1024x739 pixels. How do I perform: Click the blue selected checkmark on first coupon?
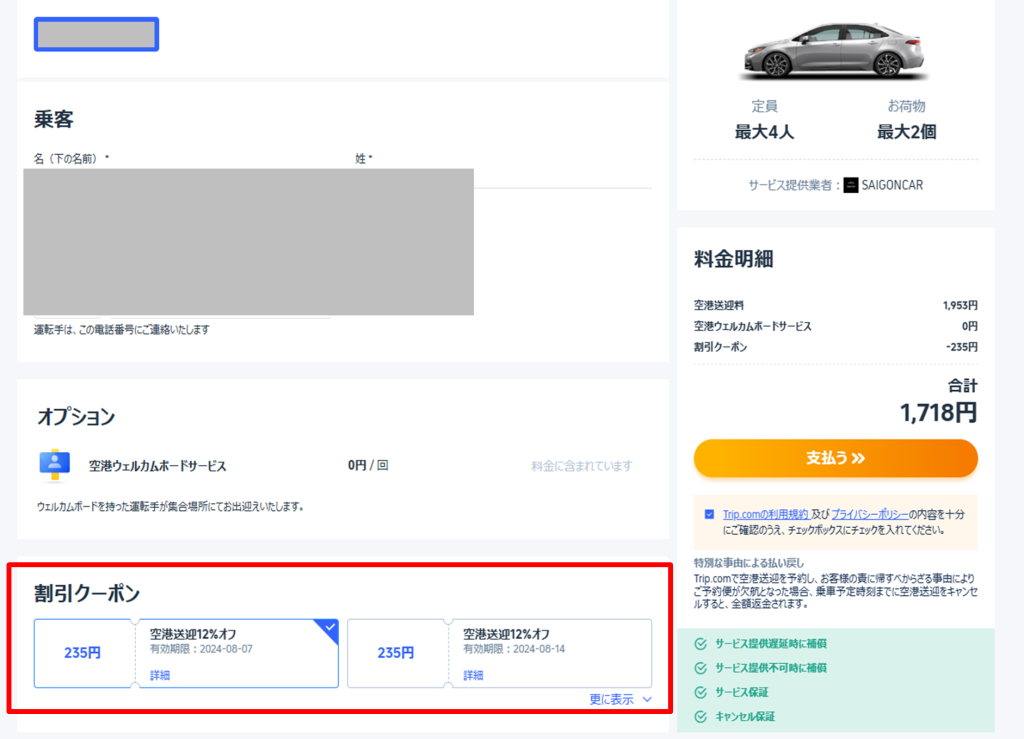[x=329, y=628]
